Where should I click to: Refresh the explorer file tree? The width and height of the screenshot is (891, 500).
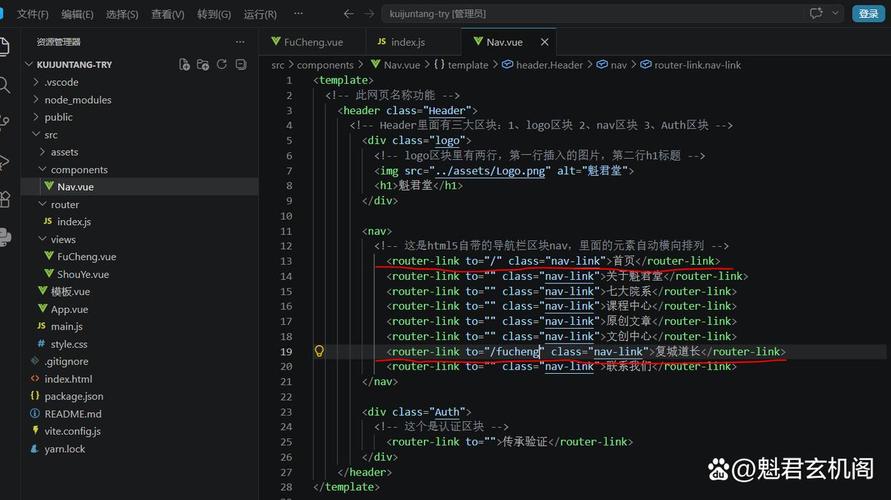(222, 65)
